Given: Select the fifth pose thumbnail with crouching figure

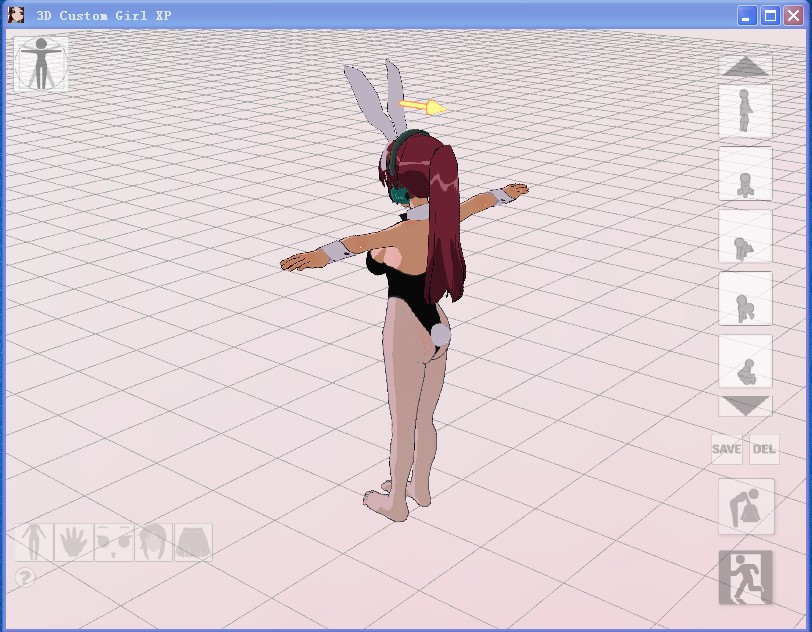Looking at the screenshot, I should pos(745,361).
